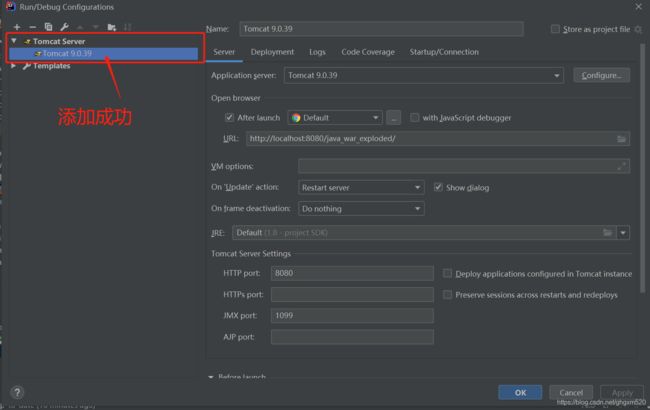Screen dimensions: 650x410
Task: Click the right-side vertical scrollbar
Action: coord(643,168)
